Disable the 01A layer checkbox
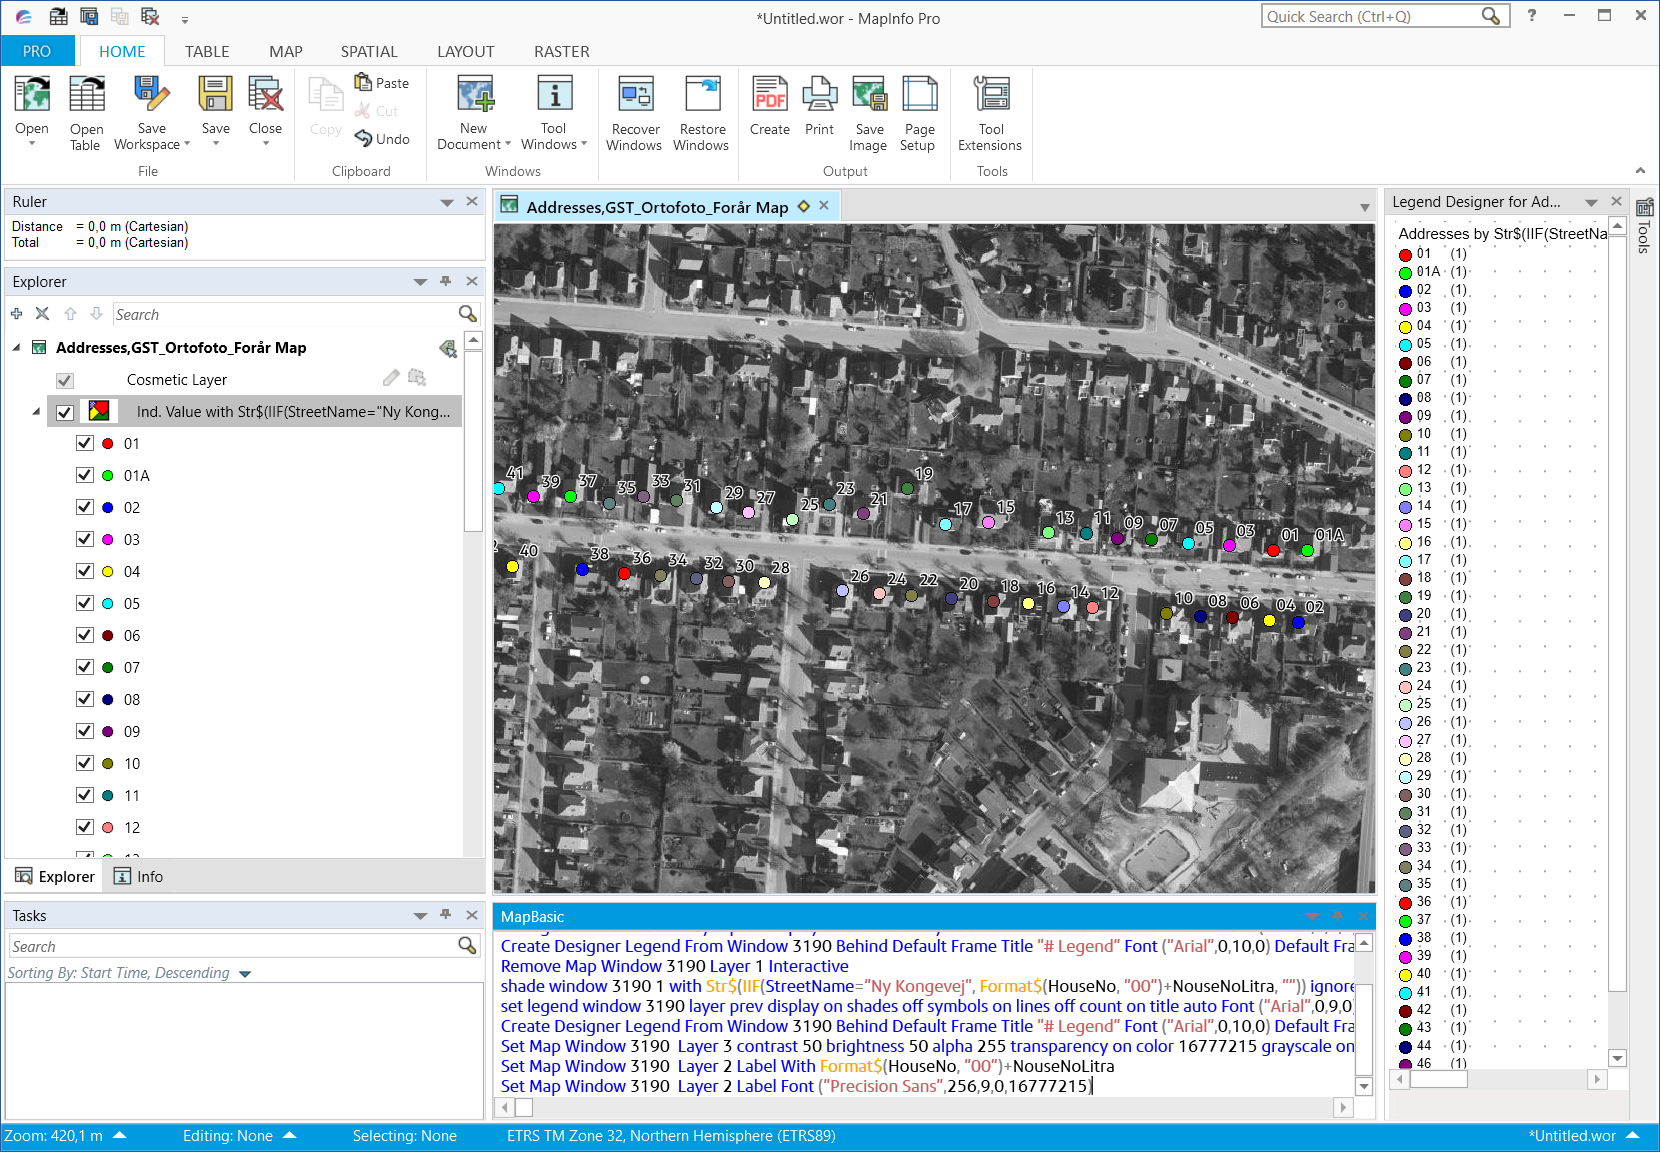 point(85,475)
